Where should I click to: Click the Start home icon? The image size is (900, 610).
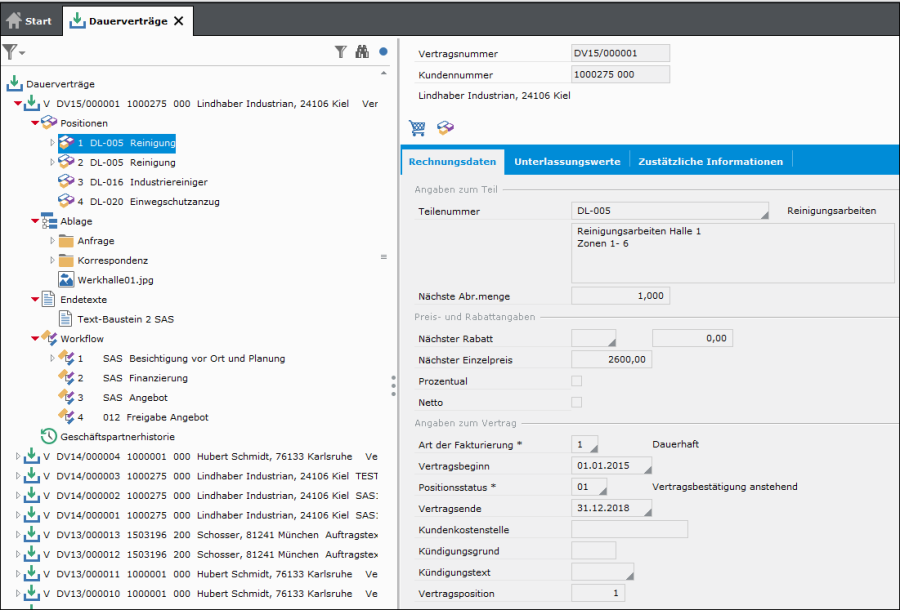14,21
